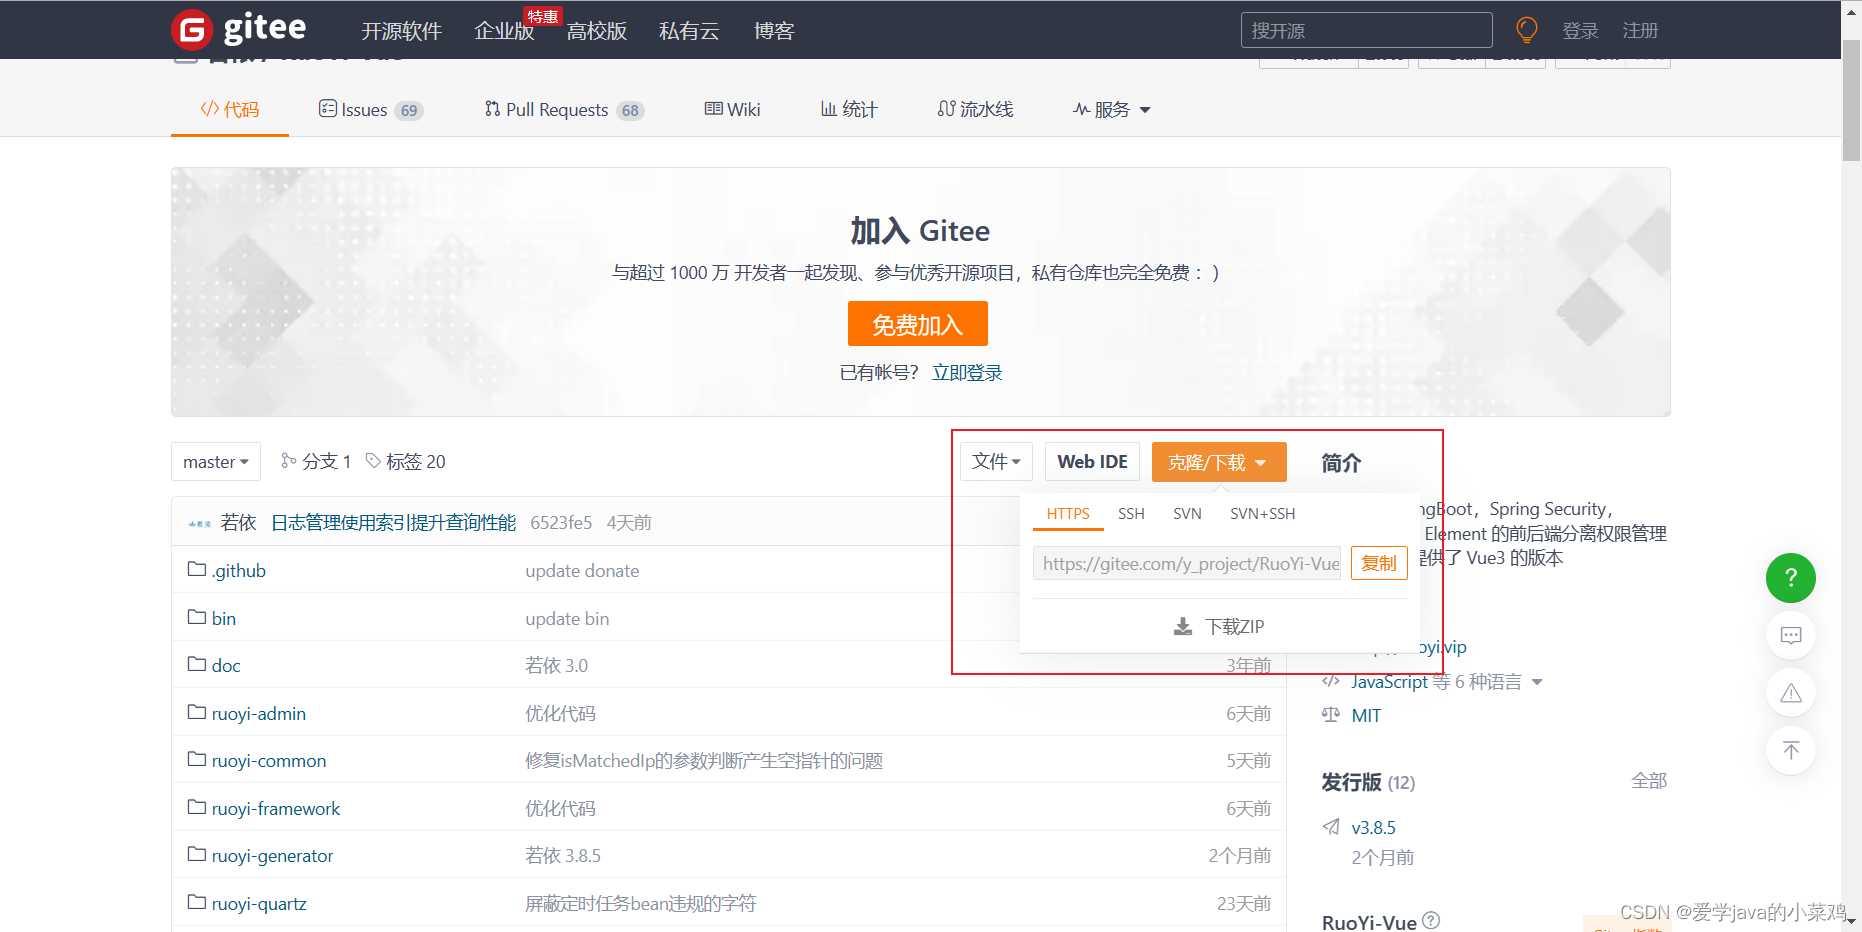Click 开源软件 in the top navigation
Screen dimensions: 1862x932
point(401,31)
